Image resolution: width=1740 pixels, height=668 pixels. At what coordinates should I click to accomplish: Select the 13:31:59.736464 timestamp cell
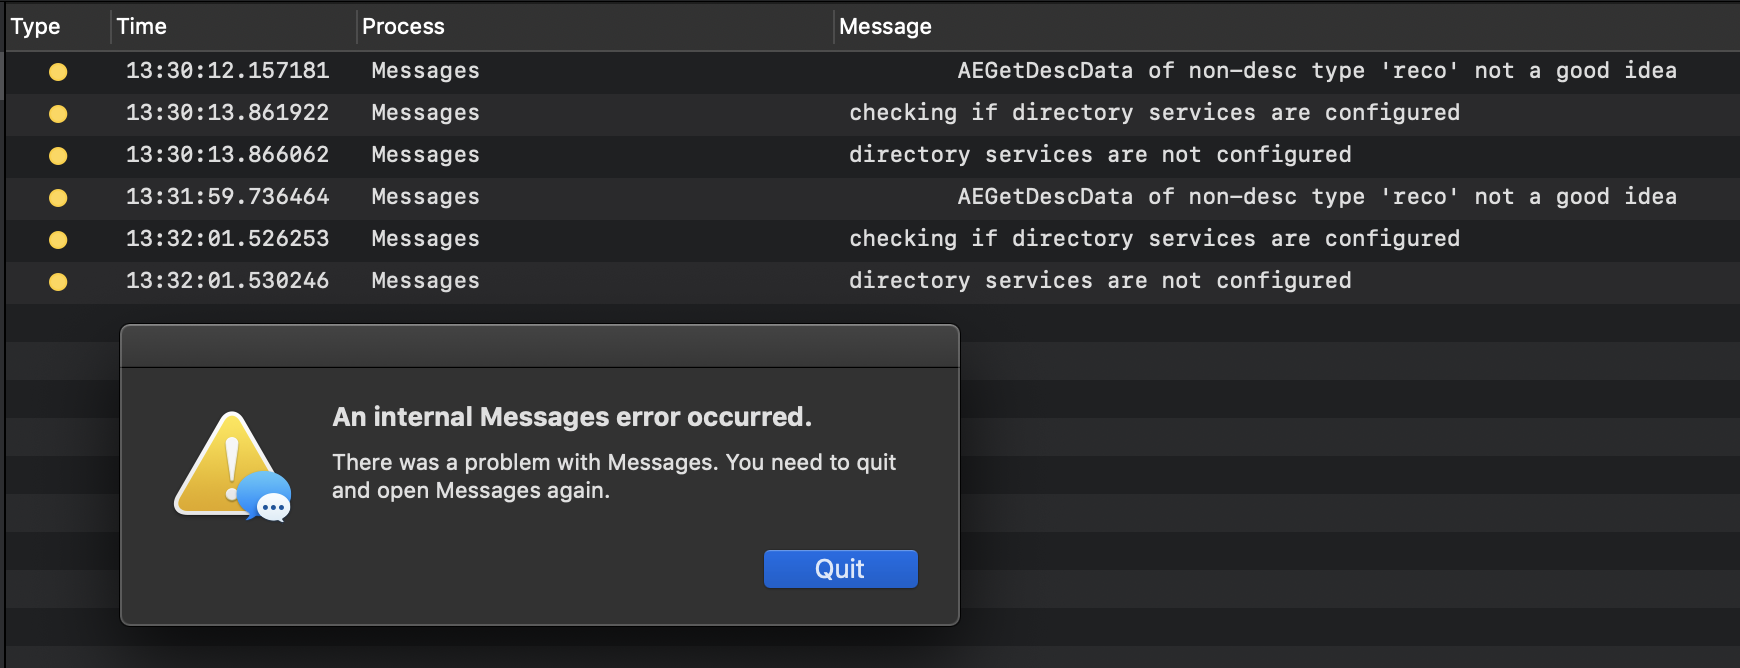point(227,197)
